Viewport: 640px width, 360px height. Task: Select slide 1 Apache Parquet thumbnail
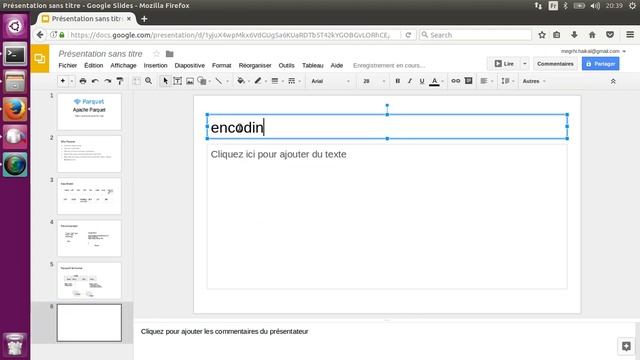click(89, 112)
